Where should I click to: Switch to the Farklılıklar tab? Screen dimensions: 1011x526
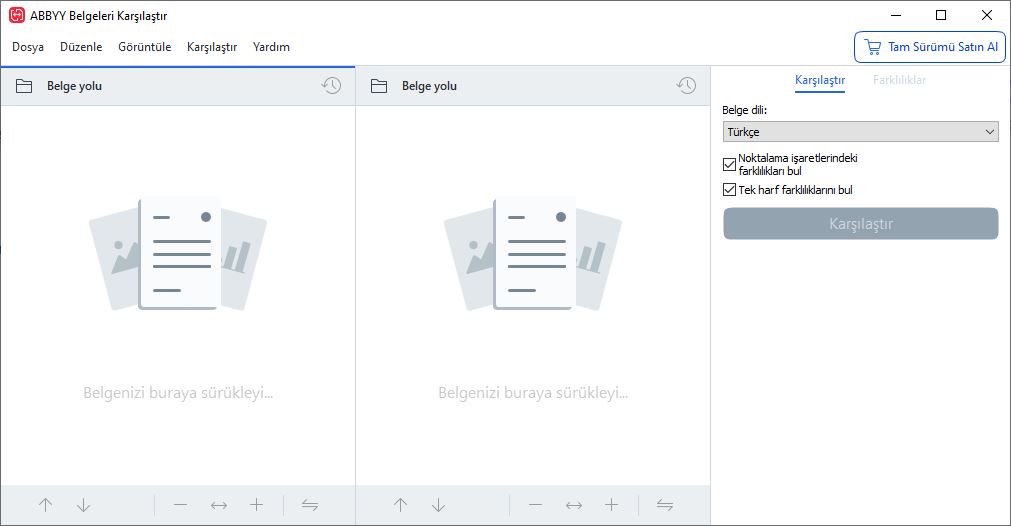(899, 80)
